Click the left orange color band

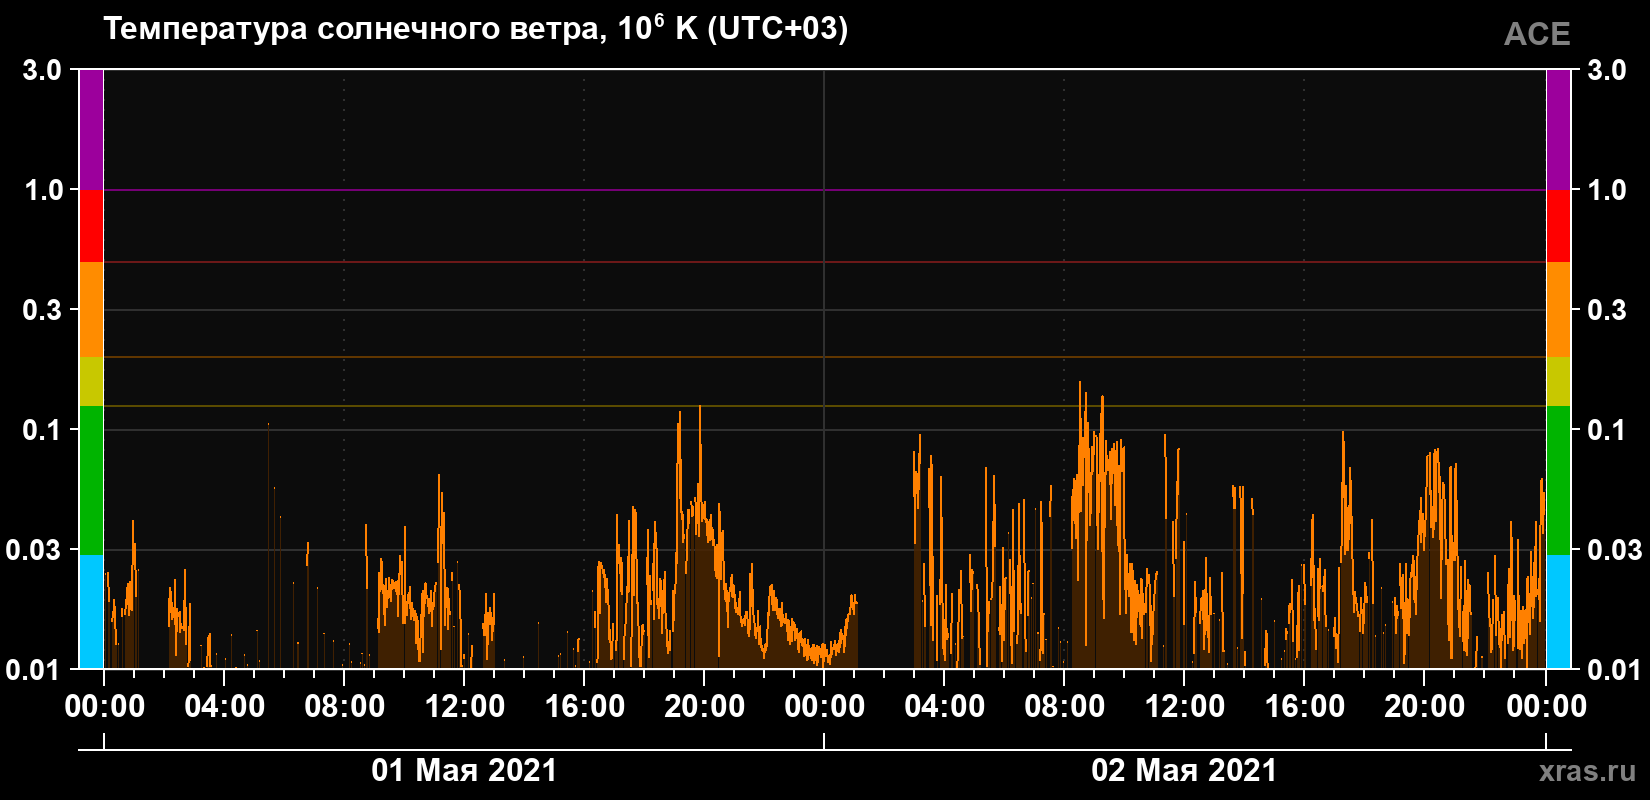tap(91, 310)
